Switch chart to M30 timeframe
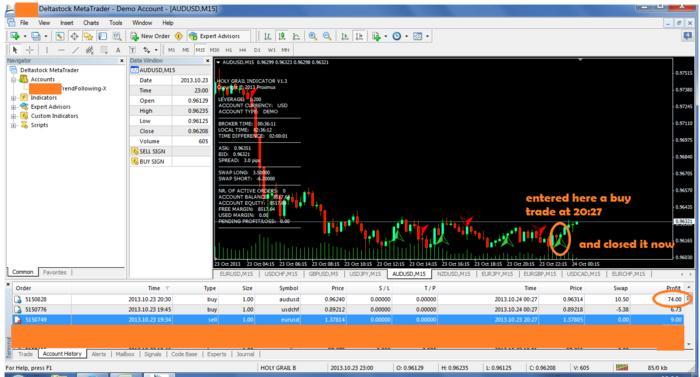Image resolution: width=700 pixels, height=377 pixels. pyautogui.click(x=214, y=50)
